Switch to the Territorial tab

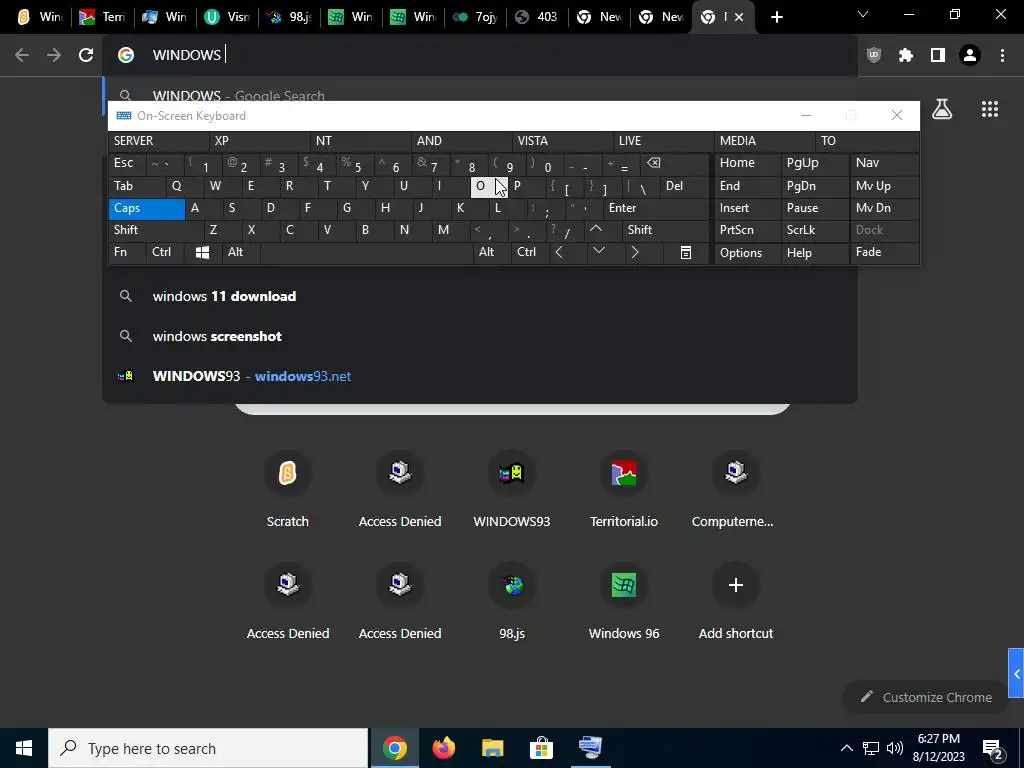(x=104, y=17)
